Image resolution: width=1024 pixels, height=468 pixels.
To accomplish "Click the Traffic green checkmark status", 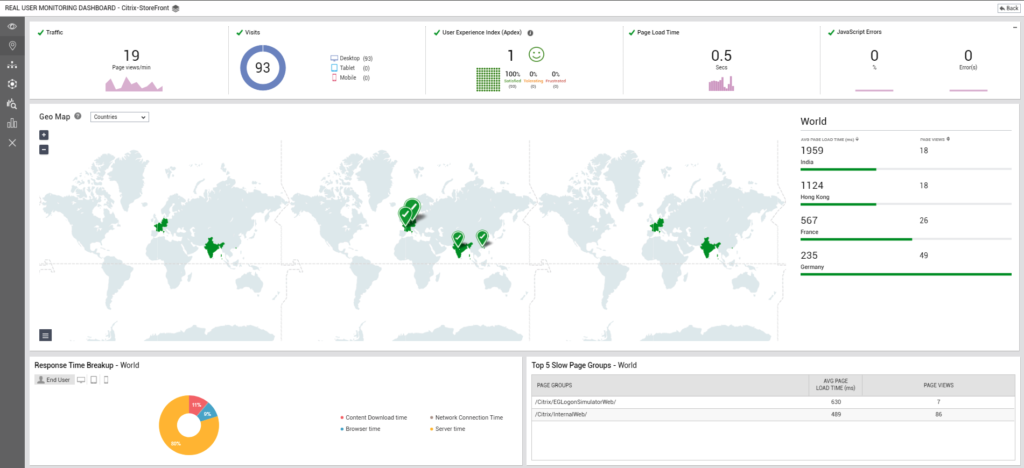I will click(x=40, y=32).
